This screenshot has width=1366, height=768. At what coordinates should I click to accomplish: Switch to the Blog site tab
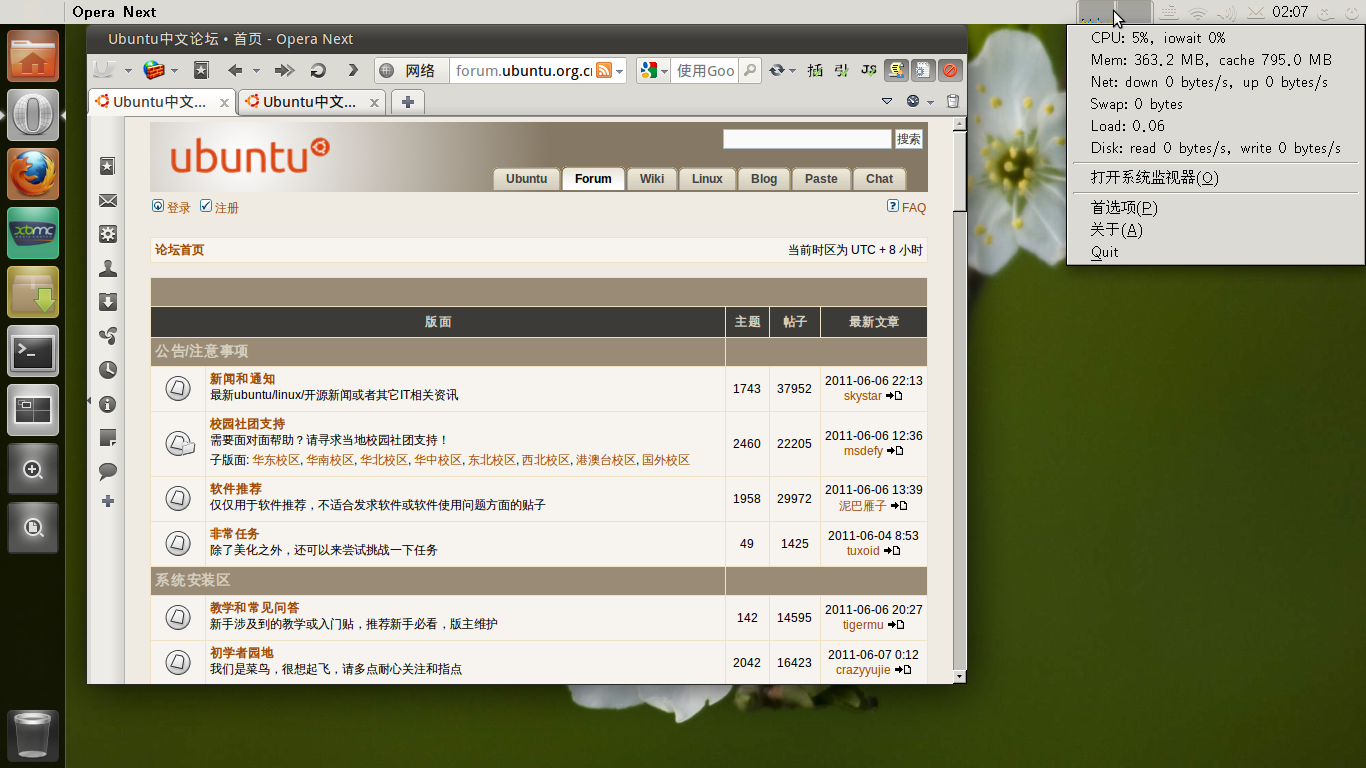[764, 179]
